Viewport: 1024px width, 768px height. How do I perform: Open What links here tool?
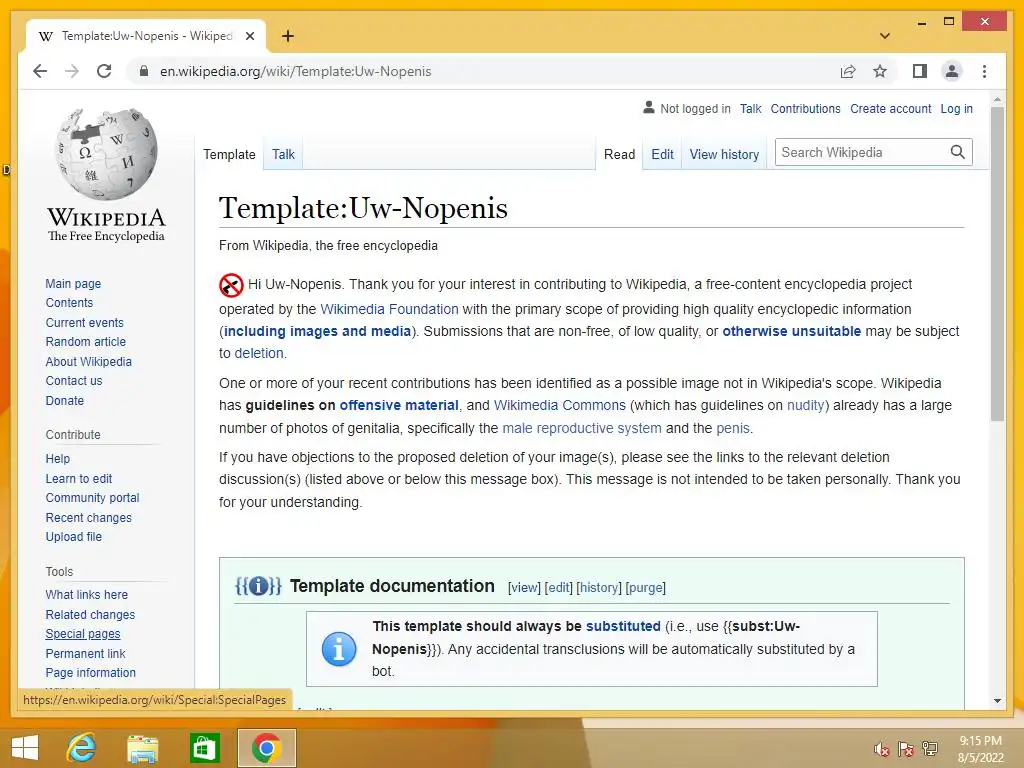pyautogui.click(x=86, y=594)
